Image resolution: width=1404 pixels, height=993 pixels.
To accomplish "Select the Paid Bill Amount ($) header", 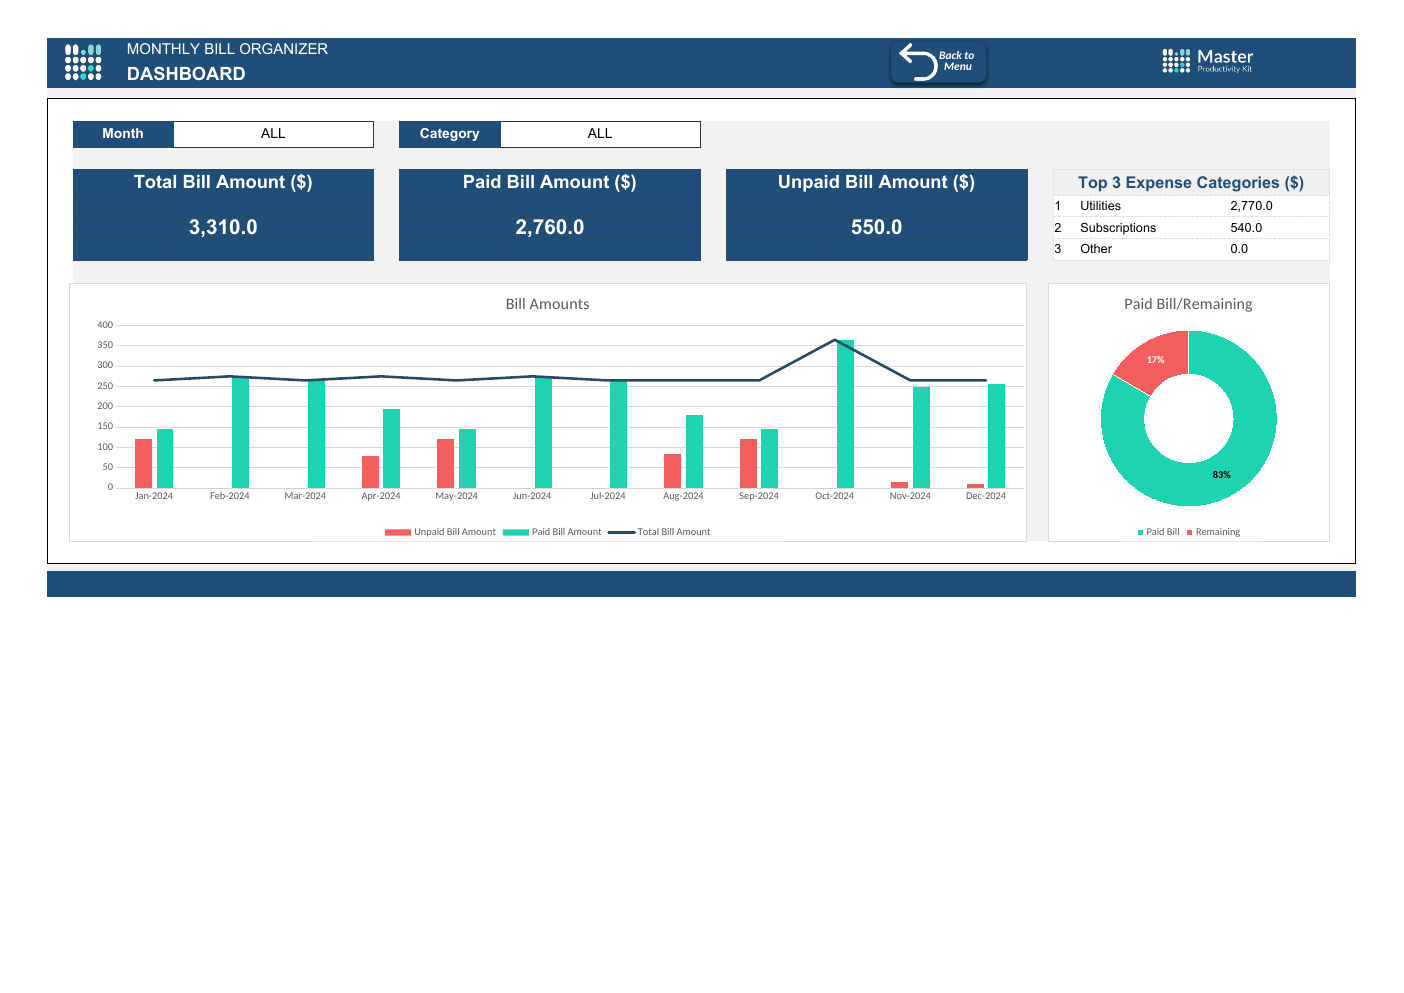I will (x=550, y=182).
